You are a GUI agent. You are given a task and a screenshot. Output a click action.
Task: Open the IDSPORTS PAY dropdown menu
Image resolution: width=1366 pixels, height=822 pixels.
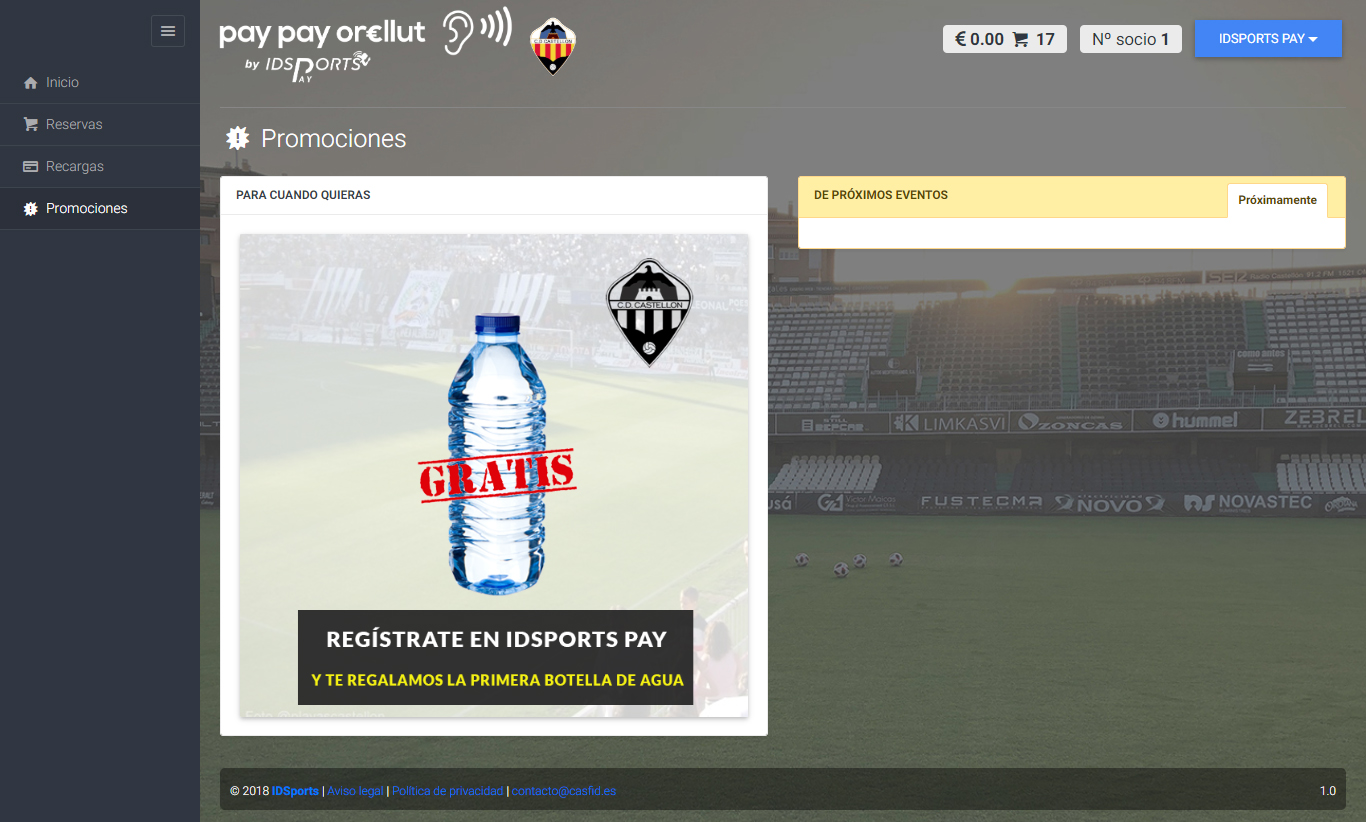[x=1268, y=38]
